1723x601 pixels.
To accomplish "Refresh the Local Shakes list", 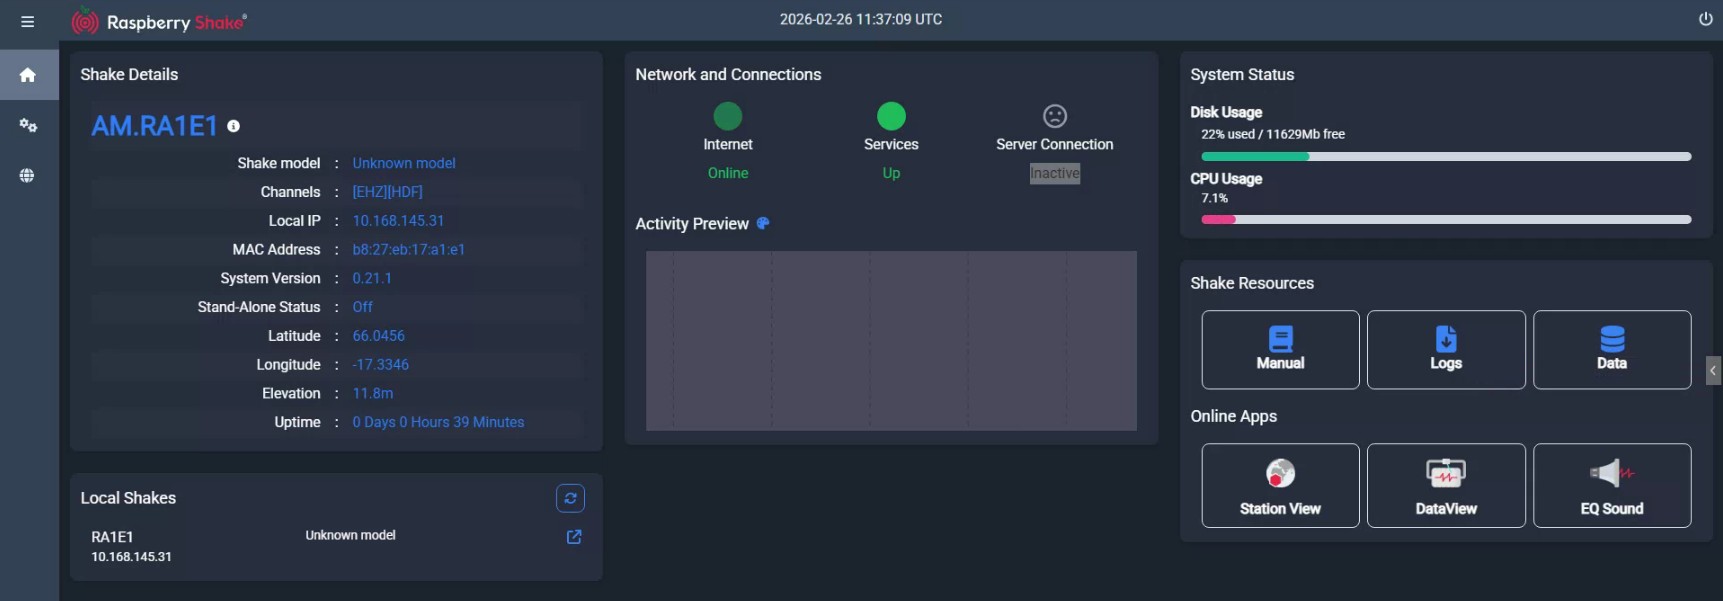I will point(570,498).
